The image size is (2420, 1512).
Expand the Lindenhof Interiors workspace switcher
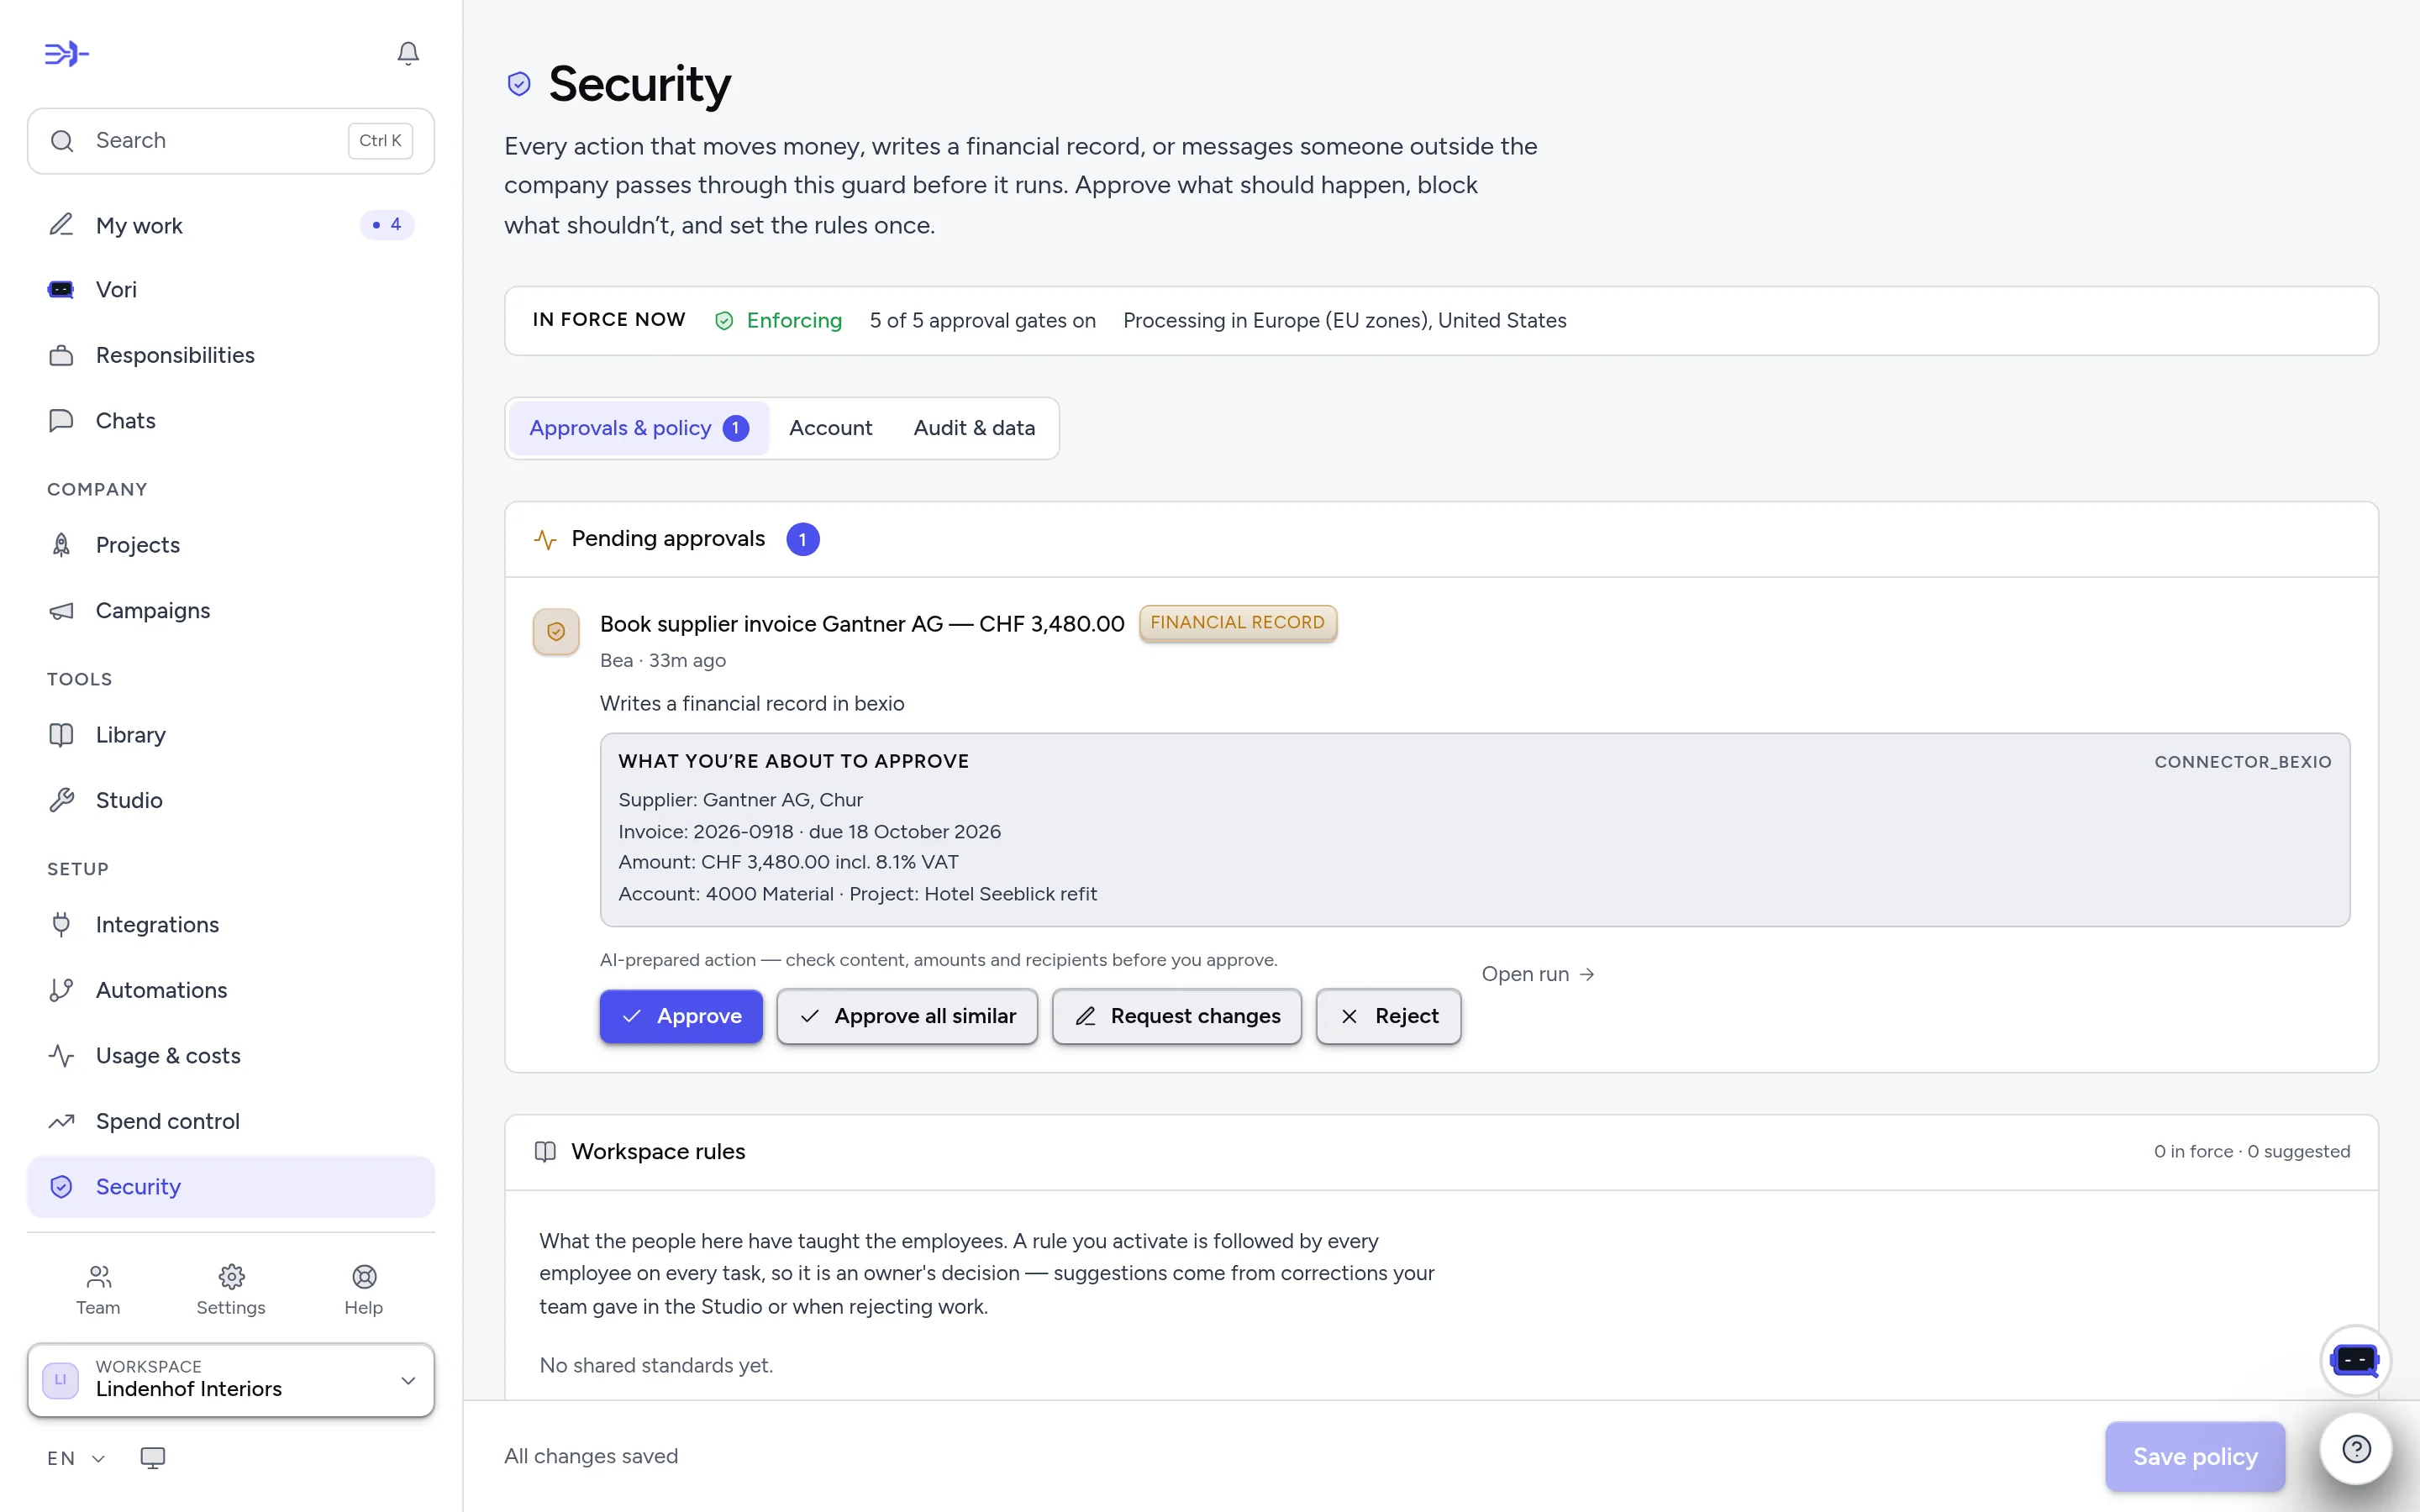pyautogui.click(x=231, y=1380)
